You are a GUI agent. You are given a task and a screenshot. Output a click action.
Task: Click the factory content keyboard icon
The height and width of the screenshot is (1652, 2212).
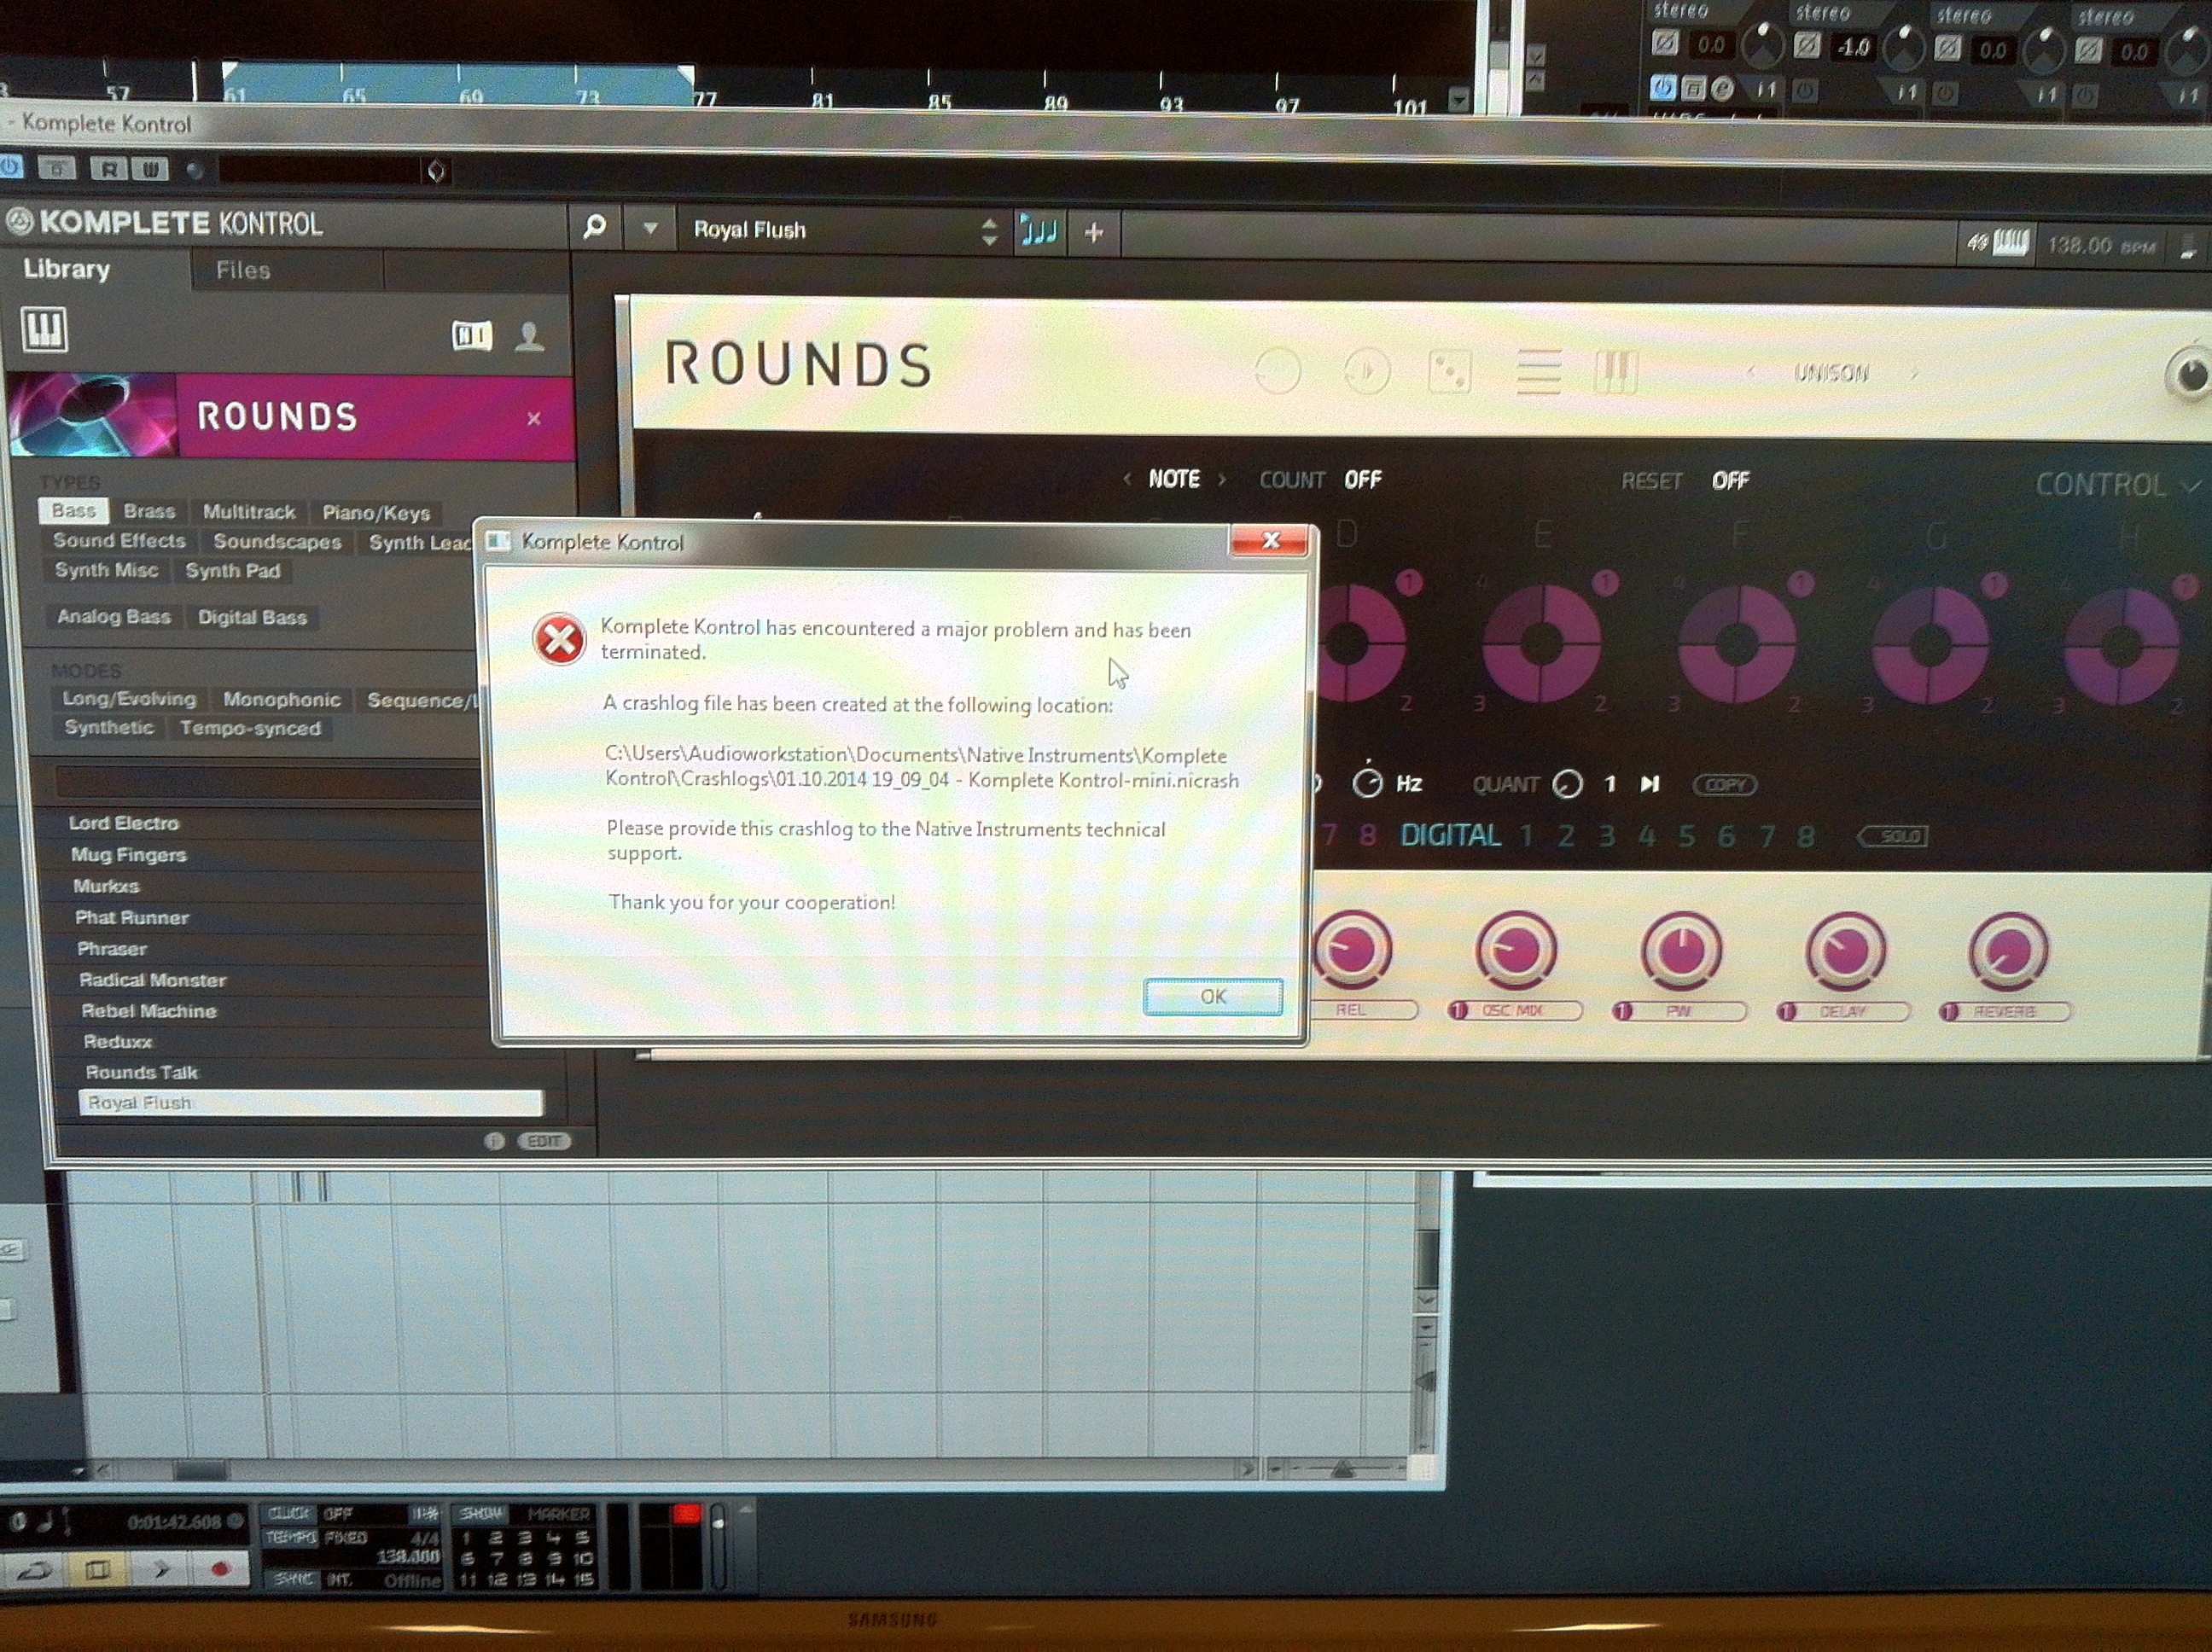472,336
